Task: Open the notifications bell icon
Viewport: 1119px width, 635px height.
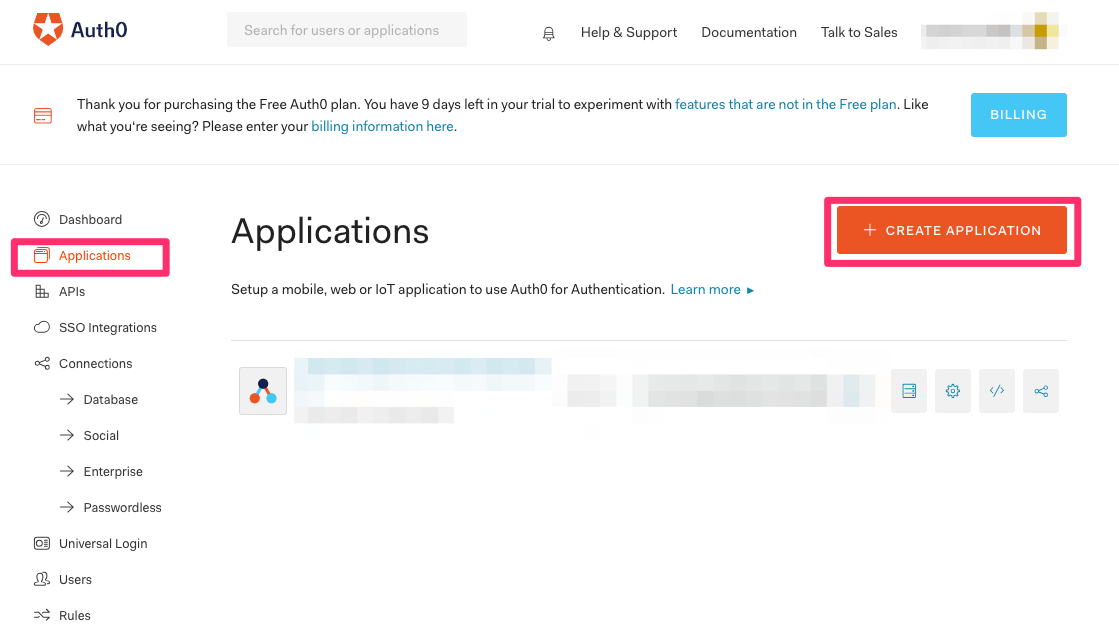Action: pyautogui.click(x=548, y=32)
